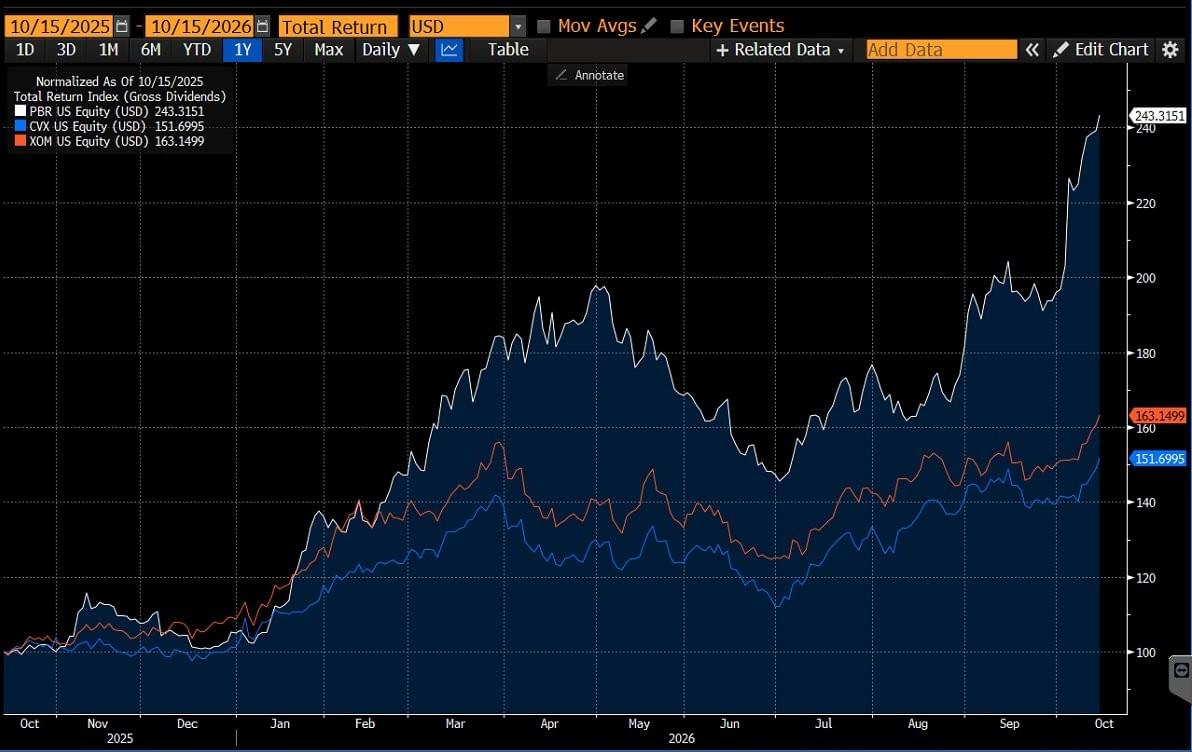The height and width of the screenshot is (752, 1192).
Task: Switch to Table view
Action: click(508, 50)
